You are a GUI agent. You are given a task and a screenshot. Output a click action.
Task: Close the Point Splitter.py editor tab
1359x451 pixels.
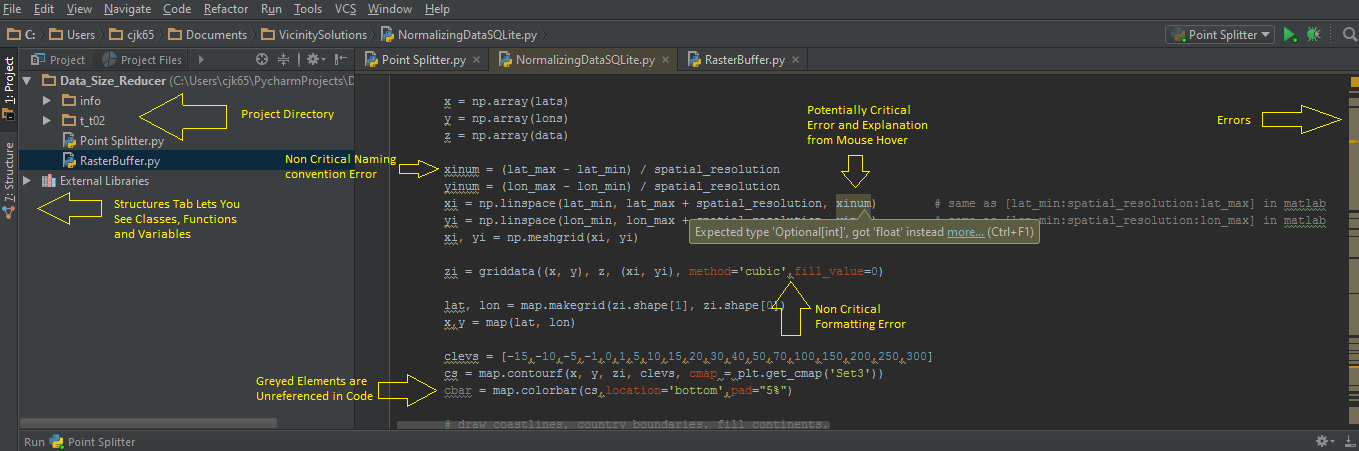(x=477, y=60)
